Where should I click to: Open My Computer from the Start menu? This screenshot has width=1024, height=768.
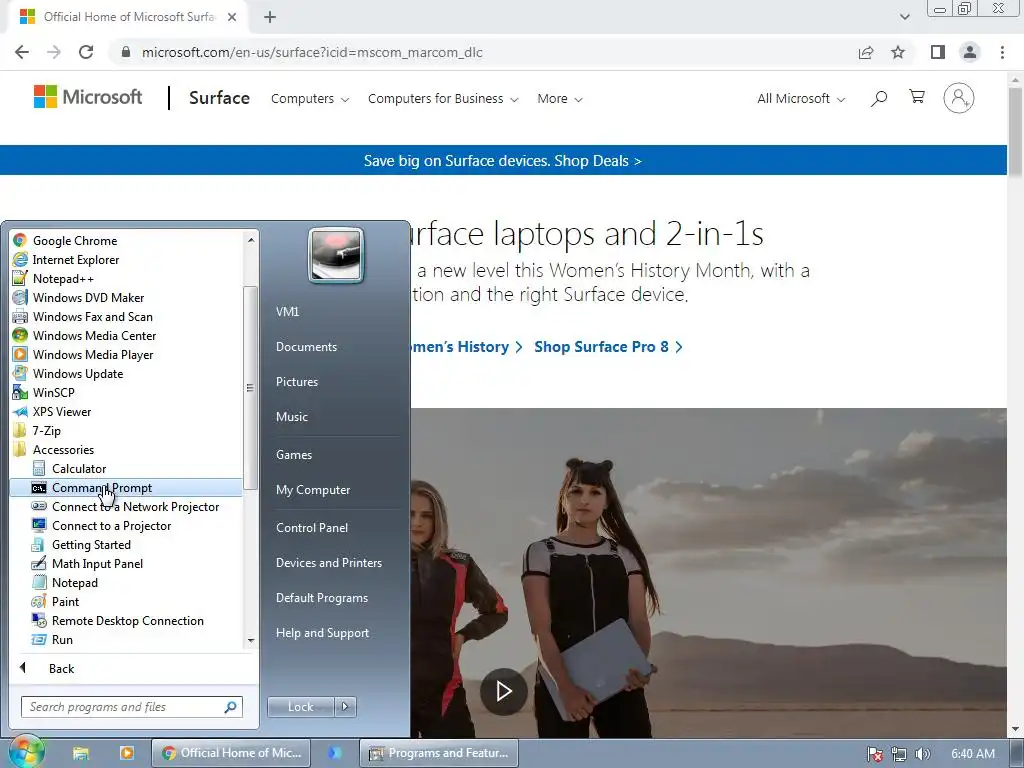point(313,490)
